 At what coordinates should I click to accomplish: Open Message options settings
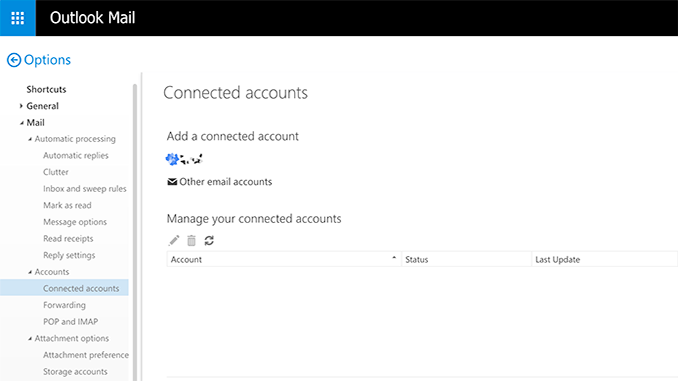[75, 222]
